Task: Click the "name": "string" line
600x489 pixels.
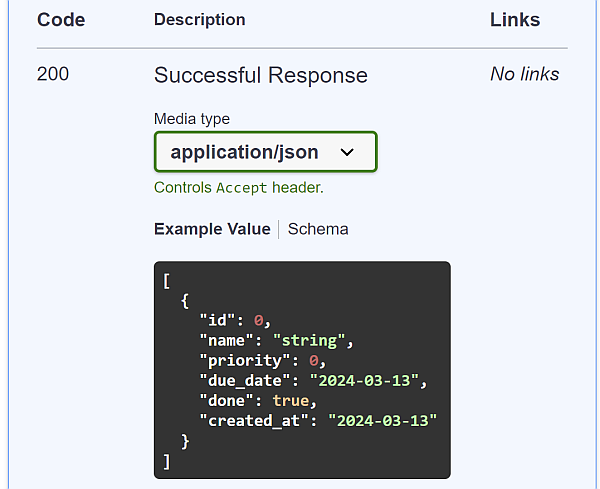Action: (x=276, y=341)
